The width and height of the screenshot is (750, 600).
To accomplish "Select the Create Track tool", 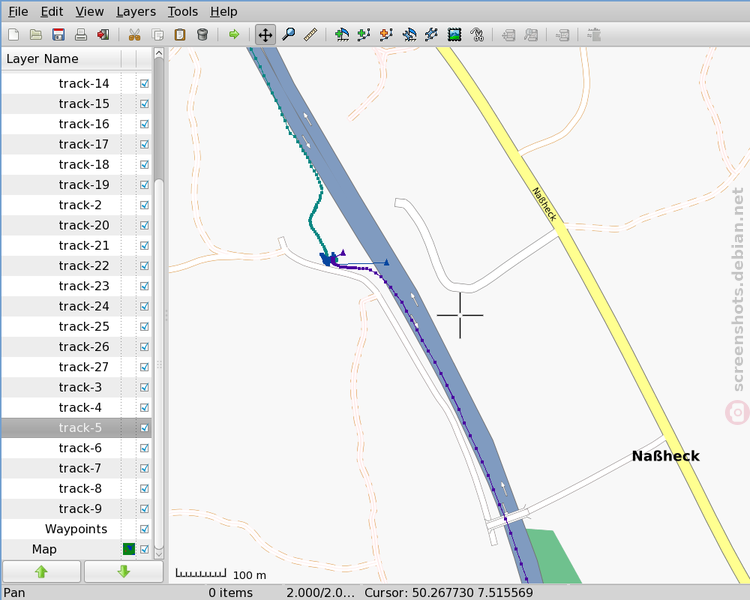I will point(364,34).
